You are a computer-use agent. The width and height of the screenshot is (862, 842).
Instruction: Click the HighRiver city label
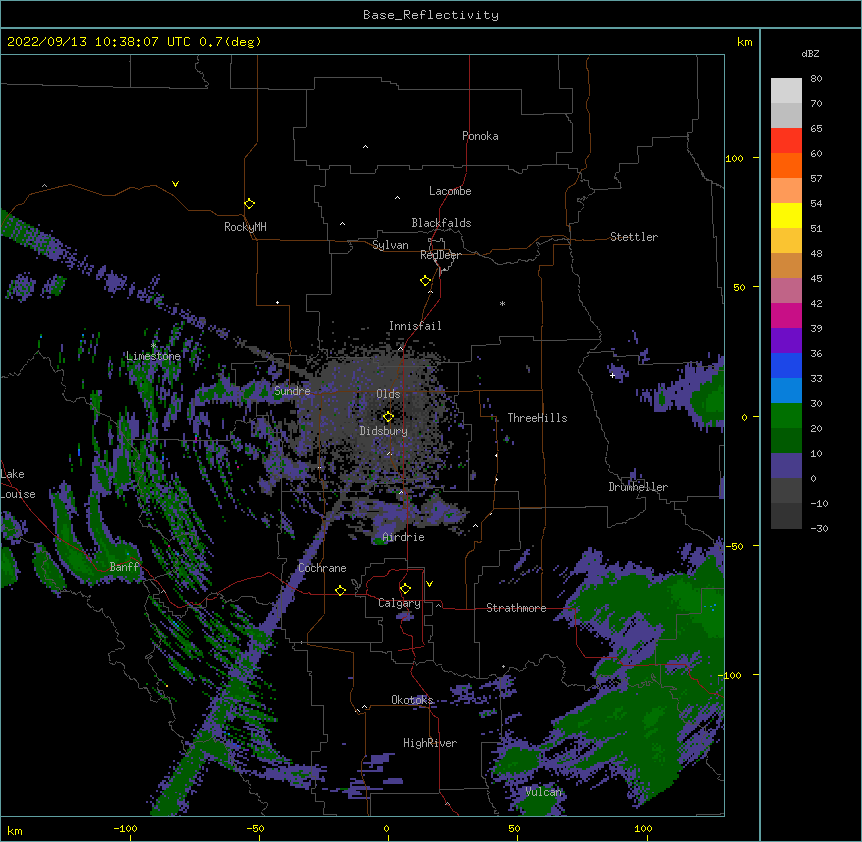point(430,743)
